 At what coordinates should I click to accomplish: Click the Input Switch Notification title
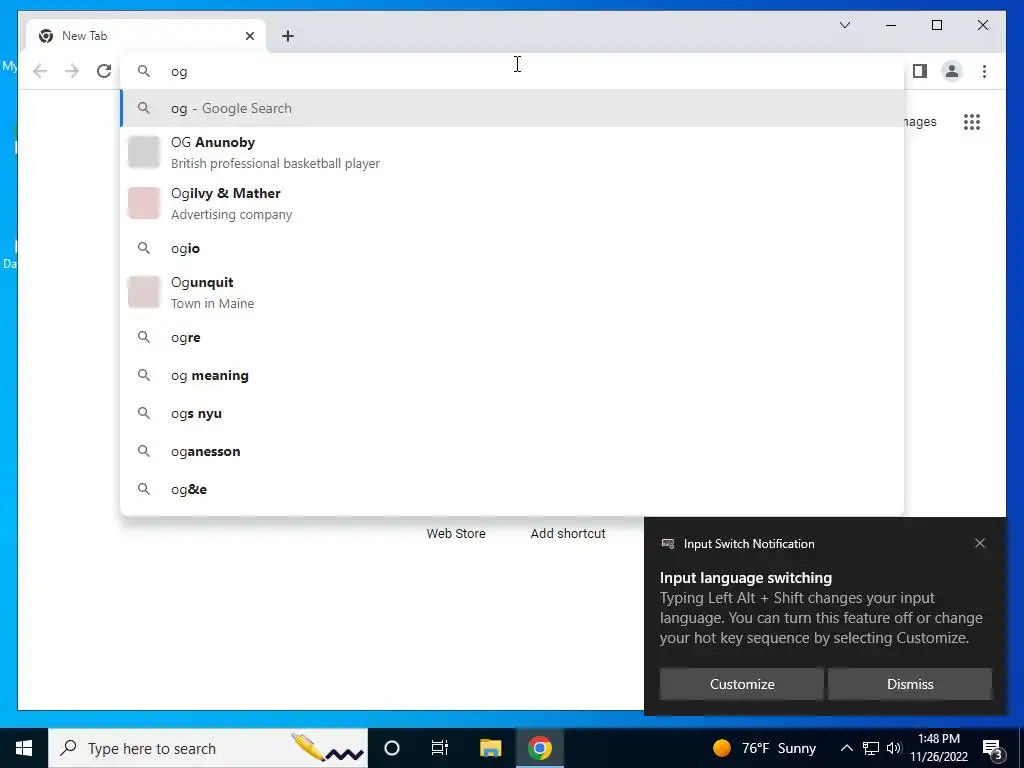(749, 544)
